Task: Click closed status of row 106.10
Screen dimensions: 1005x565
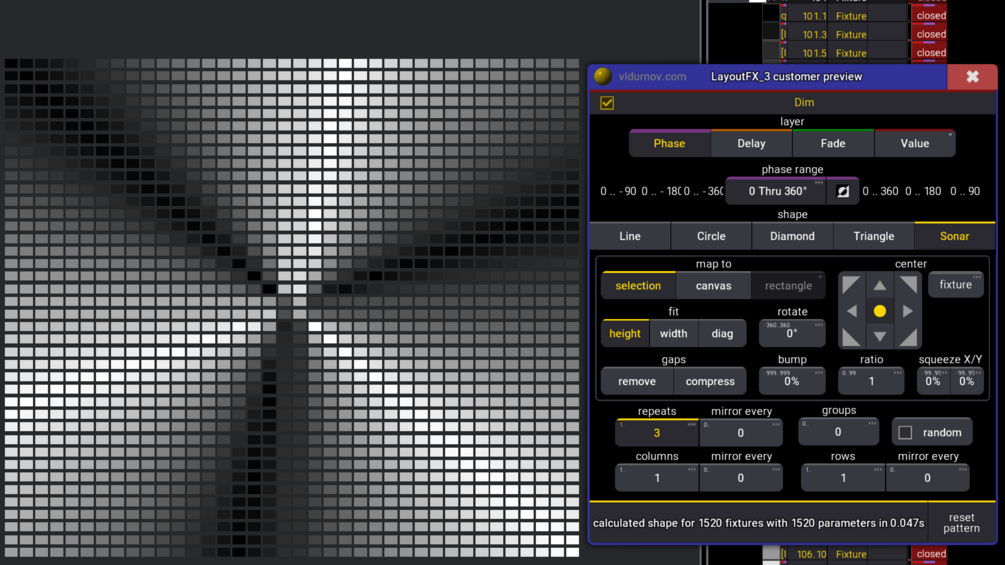Action: tap(931, 553)
